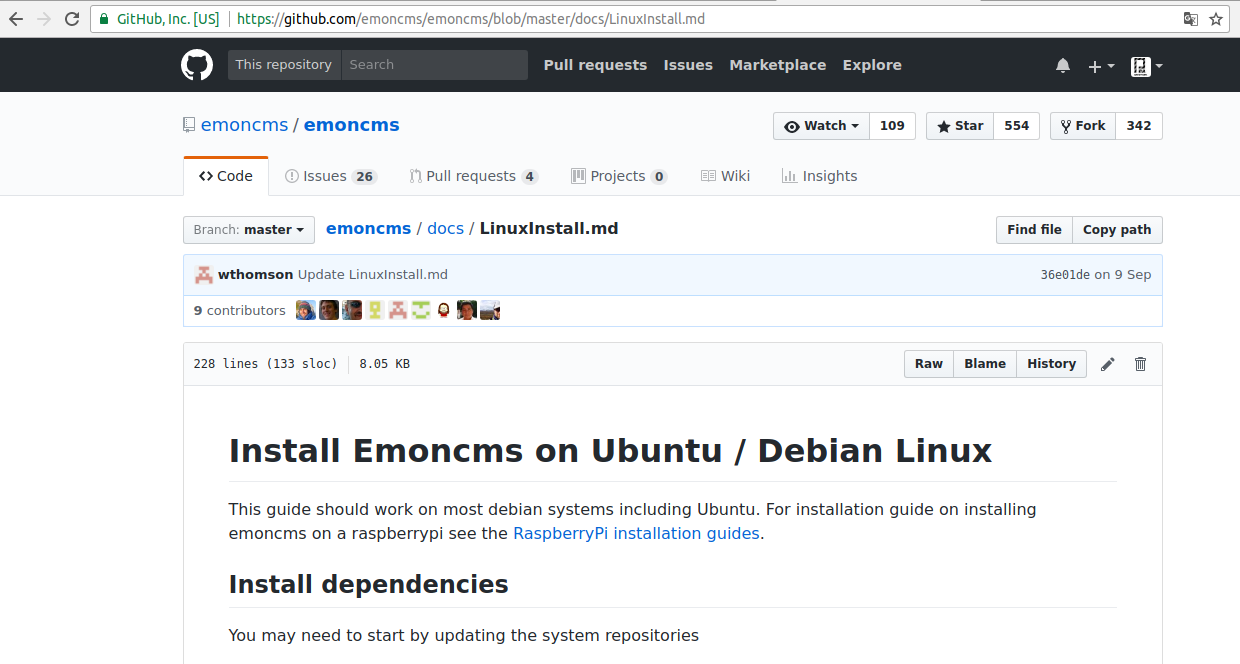Open the first contributor avatar in the list
Viewport: 1240px width, 664px height.
coord(306,310)
